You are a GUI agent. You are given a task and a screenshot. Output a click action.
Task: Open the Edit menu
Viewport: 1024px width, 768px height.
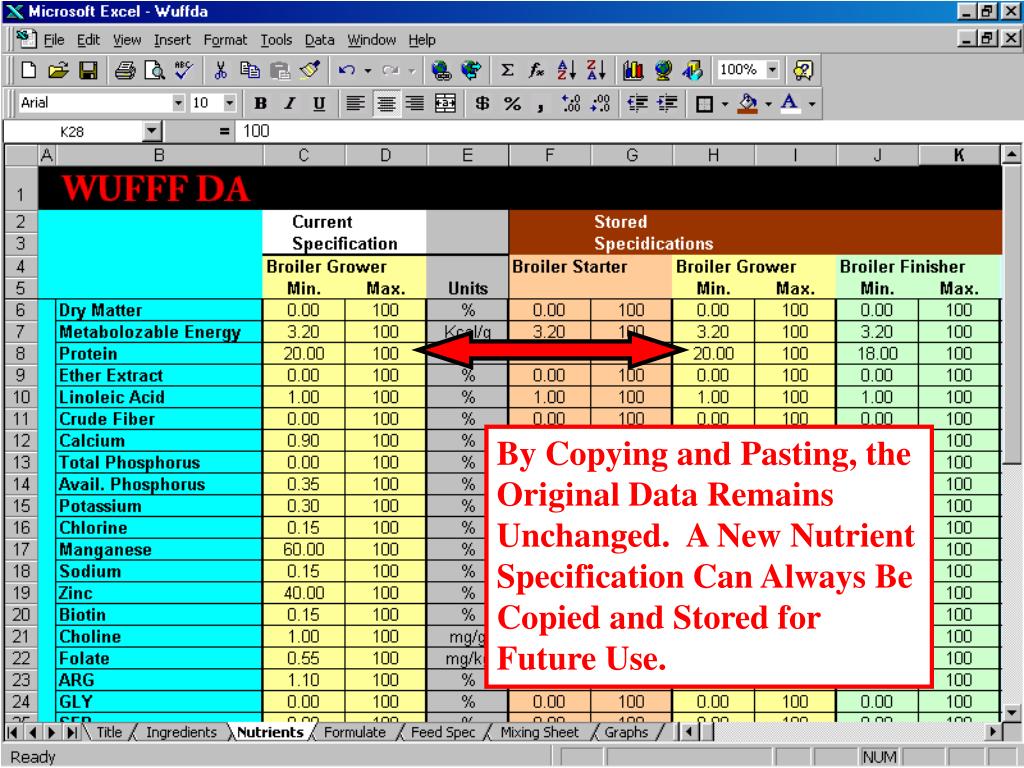click(x=88, y=40)
